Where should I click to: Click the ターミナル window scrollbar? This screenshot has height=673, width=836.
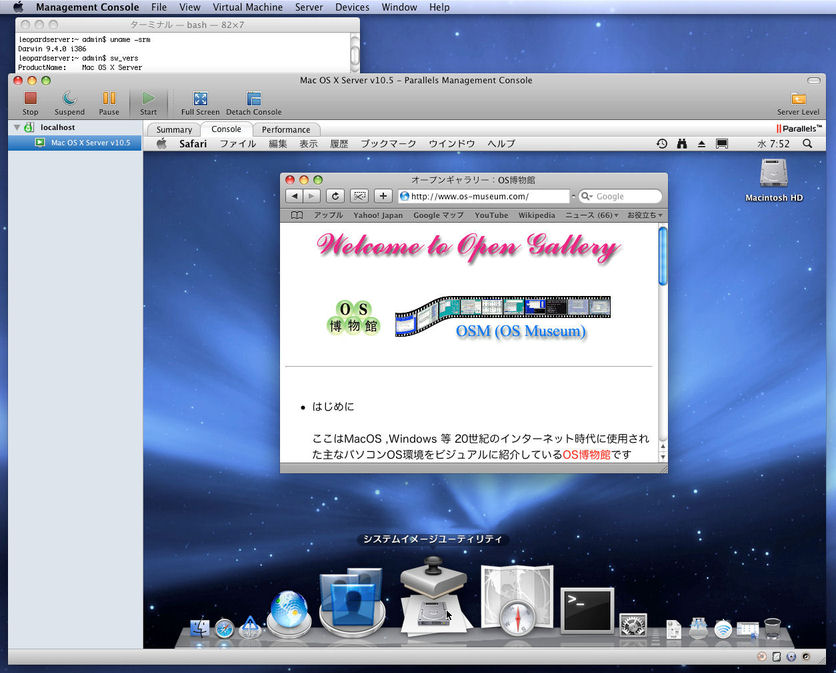pyautogui.click(x=355, y=53)
